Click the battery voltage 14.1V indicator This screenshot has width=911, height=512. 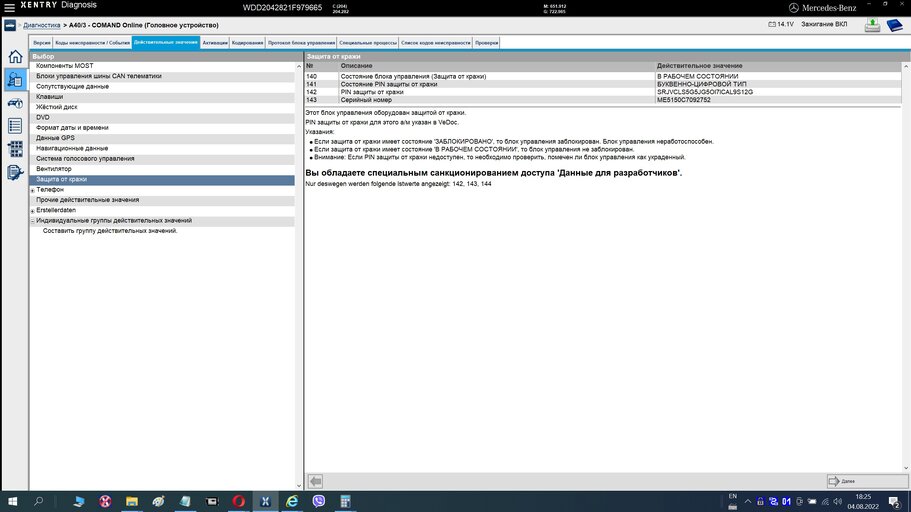click(x=781, y=24)
